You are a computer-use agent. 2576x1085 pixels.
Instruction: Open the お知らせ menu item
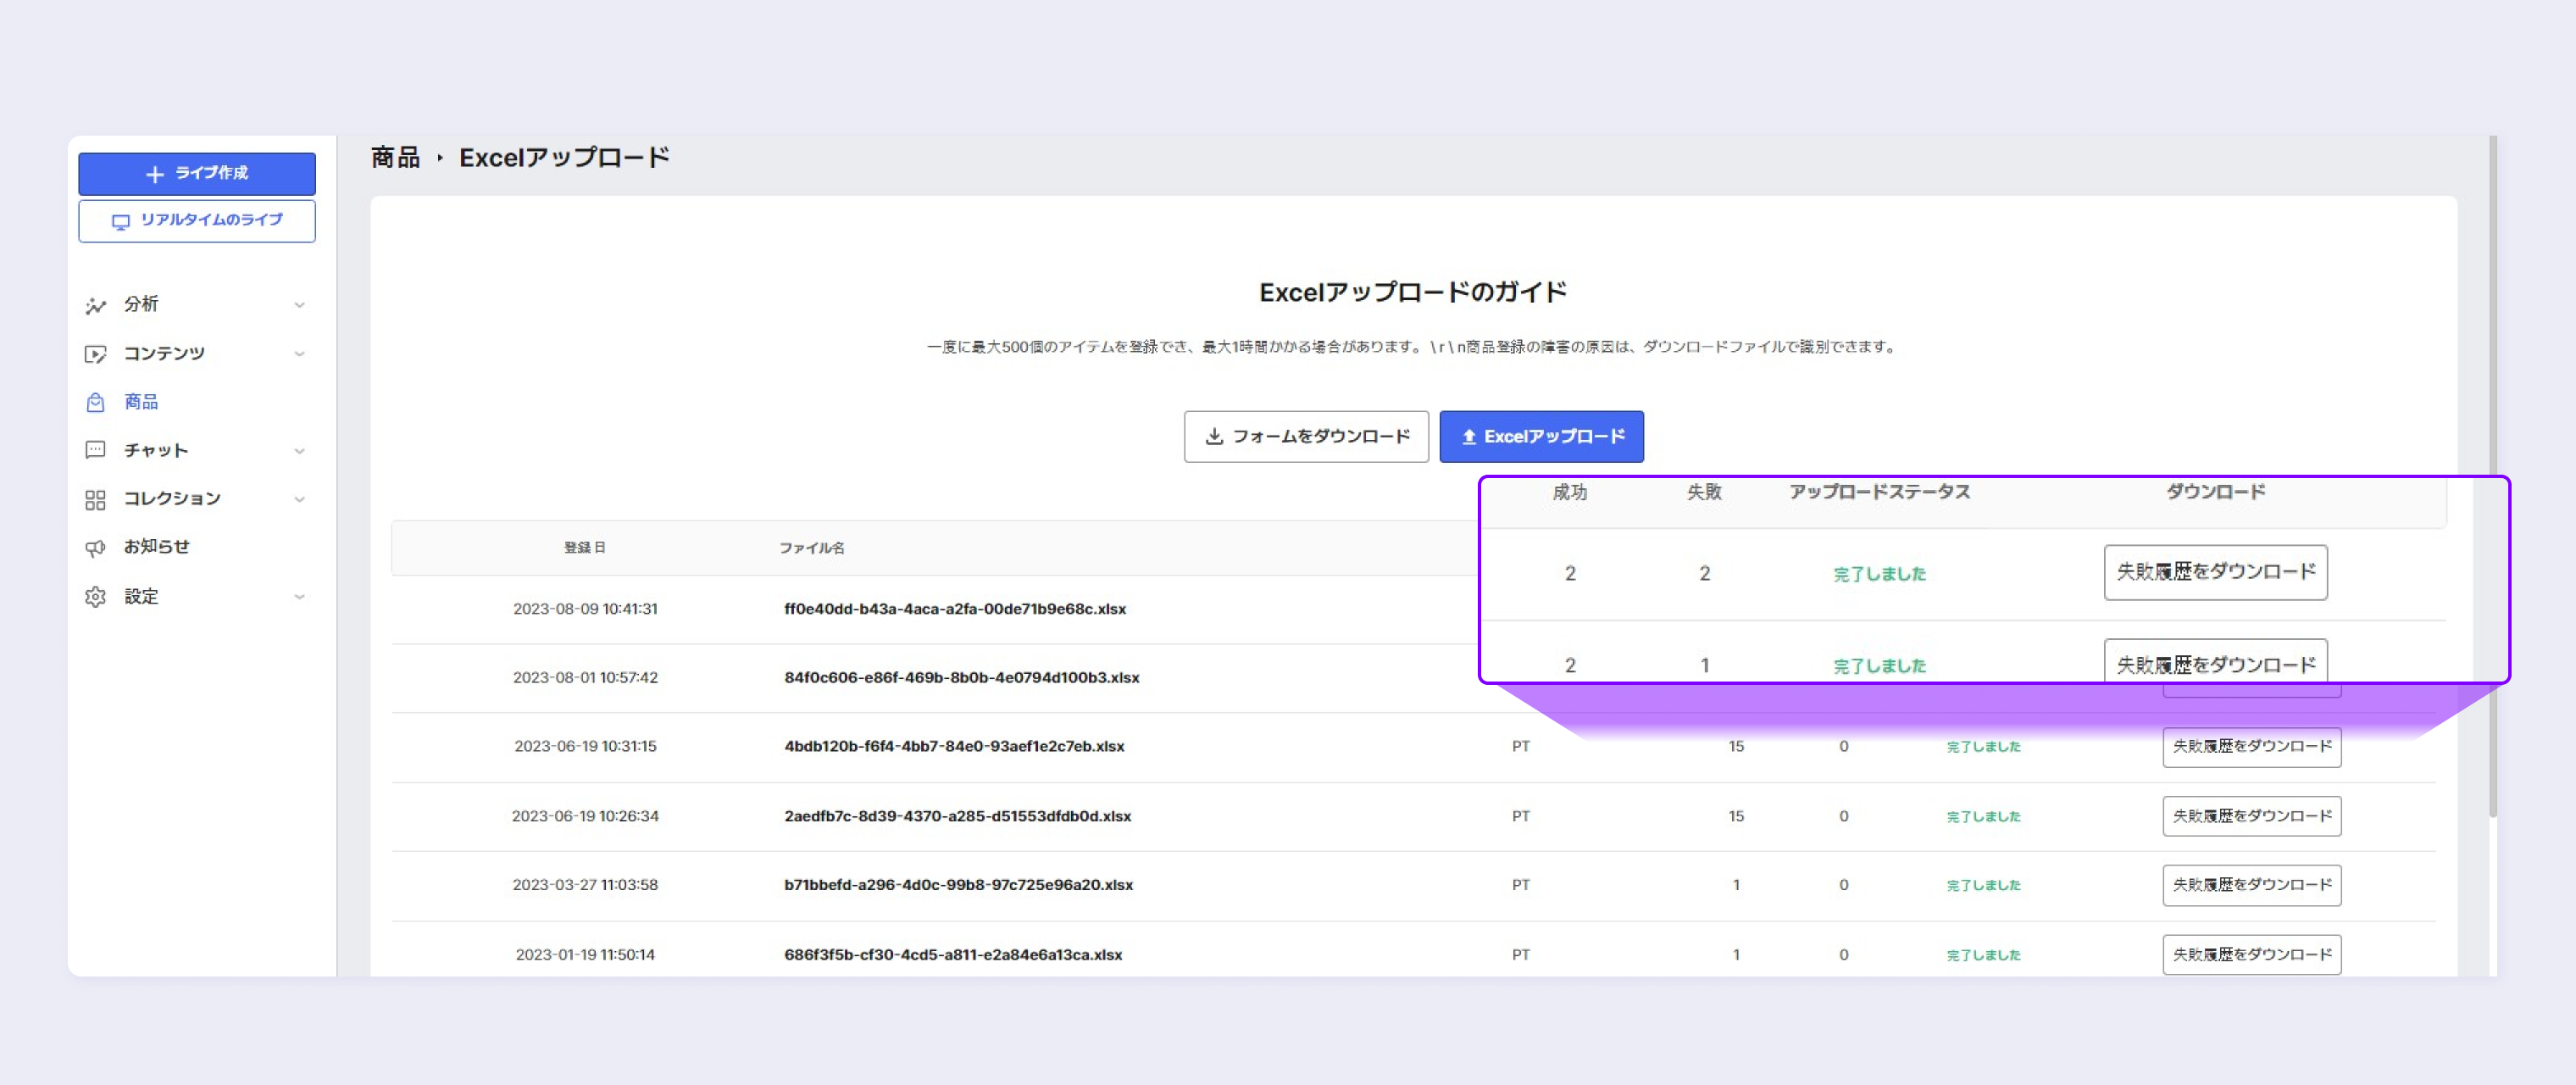point(157,547)
